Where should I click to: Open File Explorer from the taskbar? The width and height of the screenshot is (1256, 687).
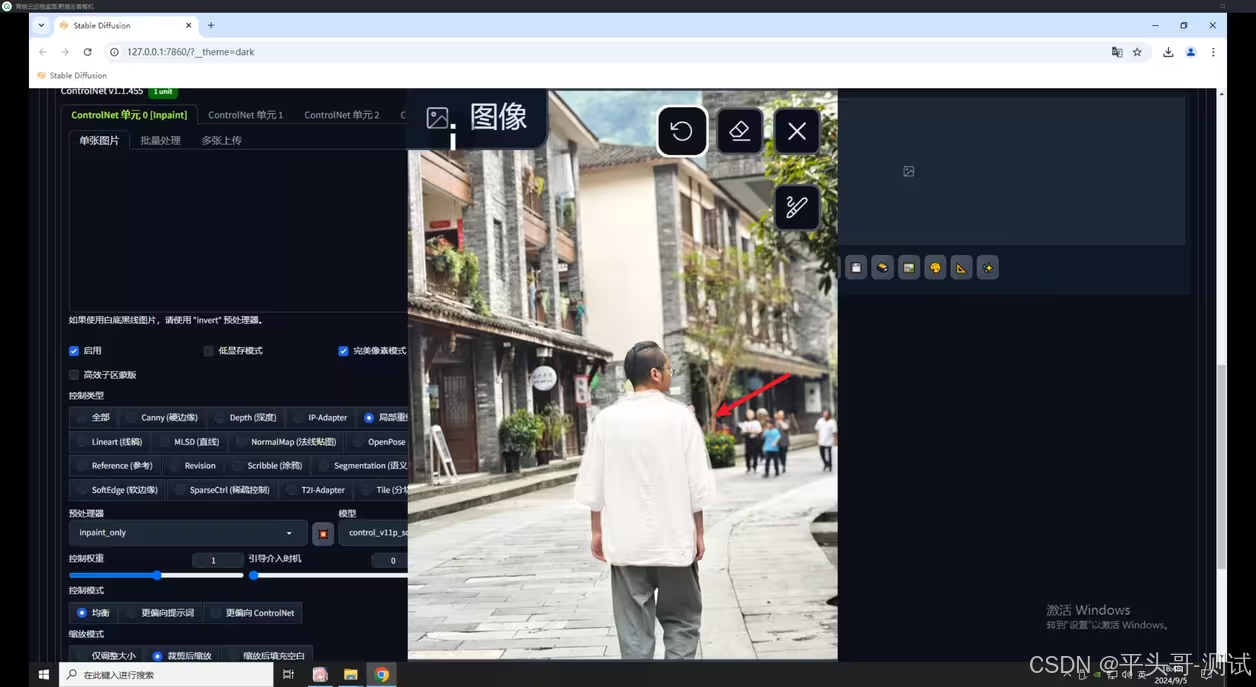click(x=350, y=675)
